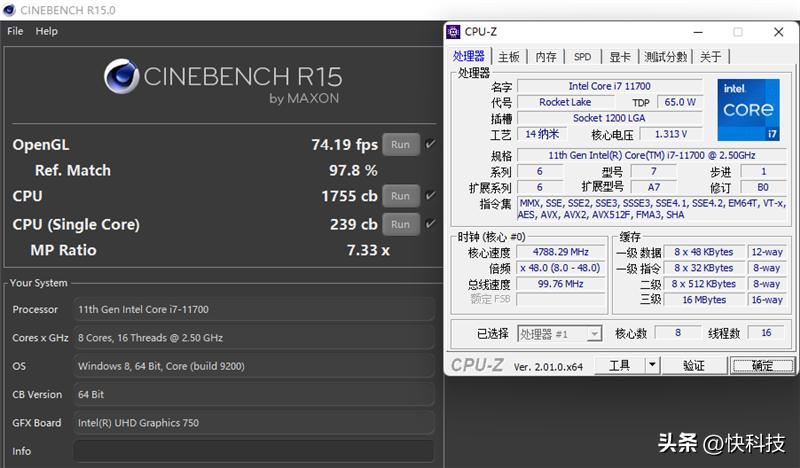The image size is (800, 468).
Task: Open the File menu in Cinebench
Action: click(x=15, y=31)
